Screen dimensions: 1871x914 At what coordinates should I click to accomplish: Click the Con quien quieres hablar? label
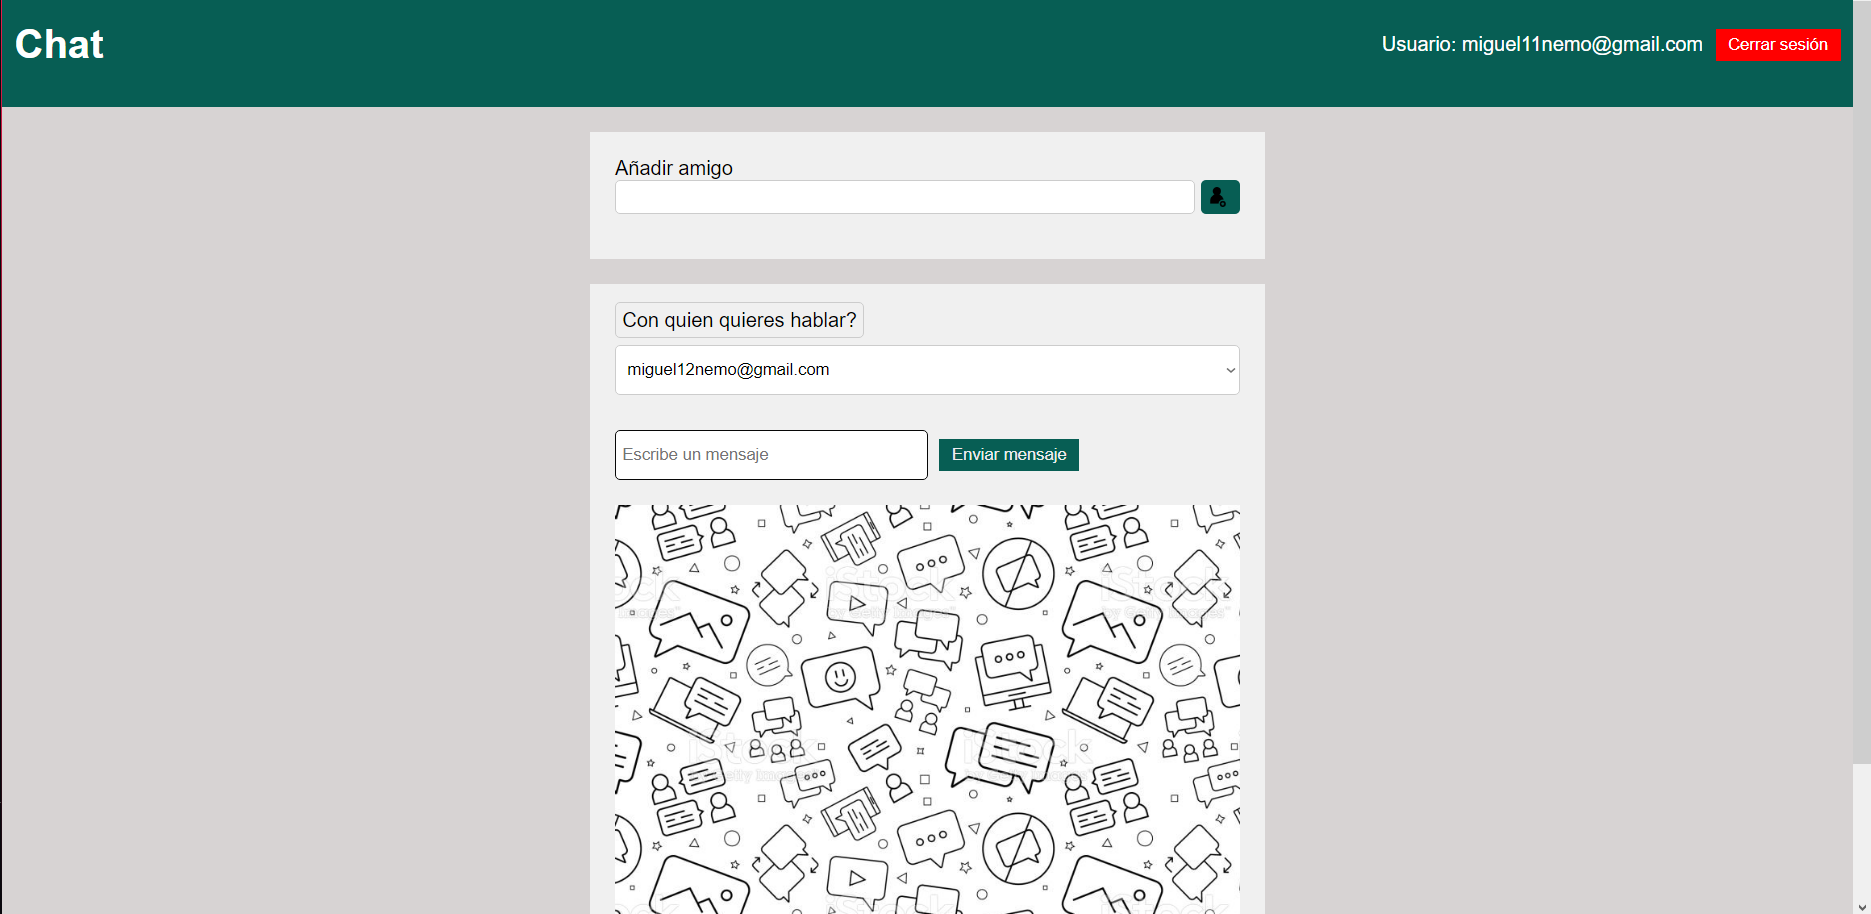tap(739, 320)
